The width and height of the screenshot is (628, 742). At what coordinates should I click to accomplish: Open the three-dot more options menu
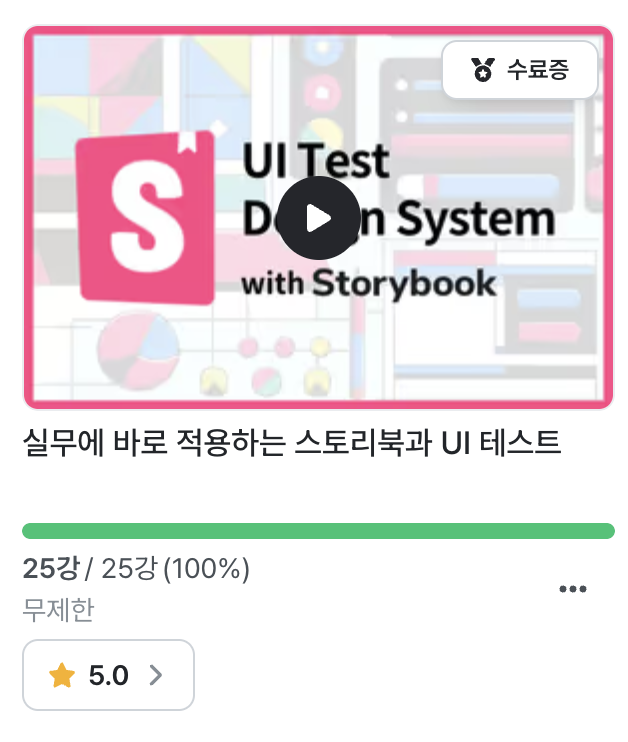coord(573,589)
